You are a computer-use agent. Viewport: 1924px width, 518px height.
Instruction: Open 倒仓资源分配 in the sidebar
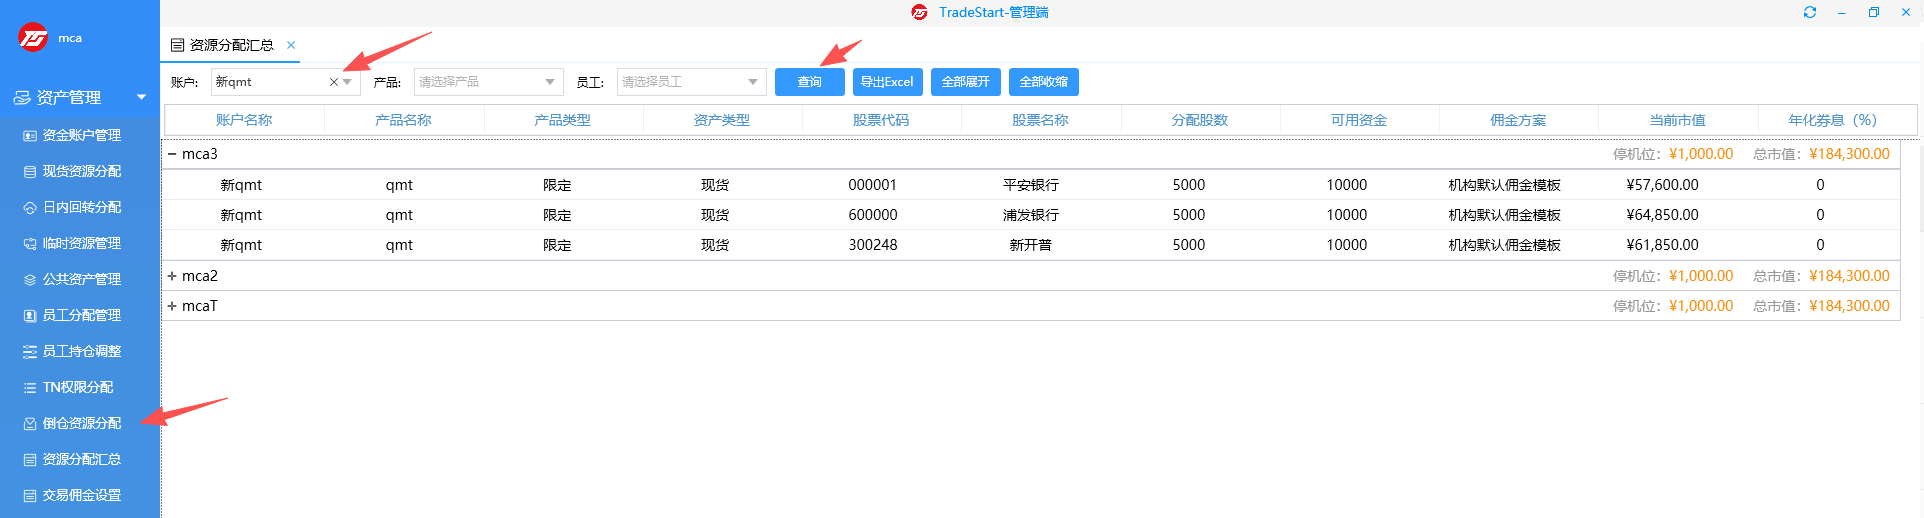(x=80, y=423)
